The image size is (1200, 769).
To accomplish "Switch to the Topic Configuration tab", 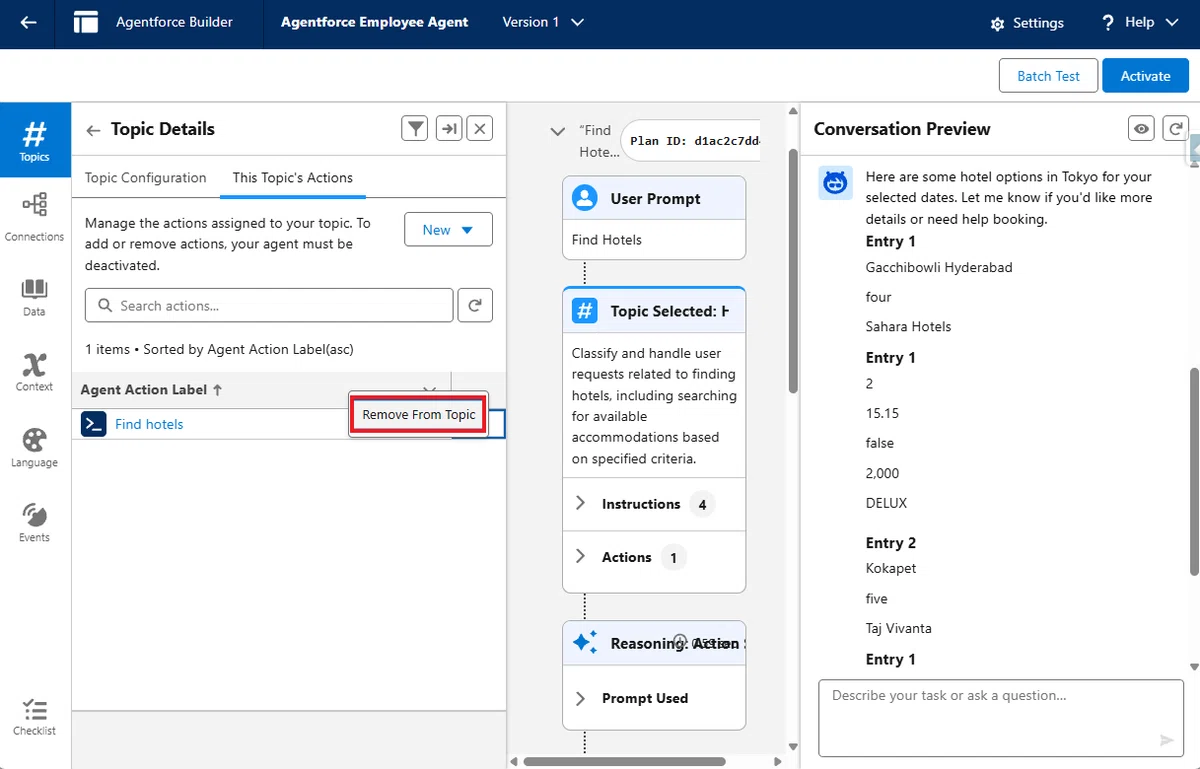I will click(145, 178).
